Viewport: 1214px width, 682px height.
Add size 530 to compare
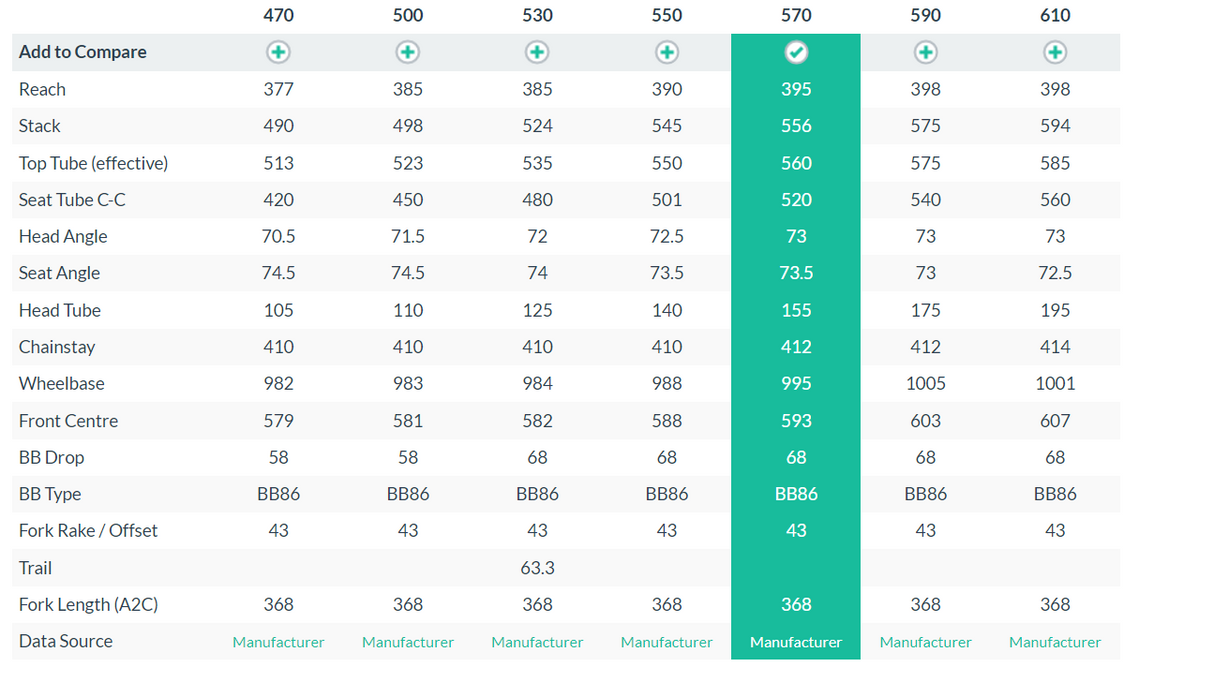point(537,52)
